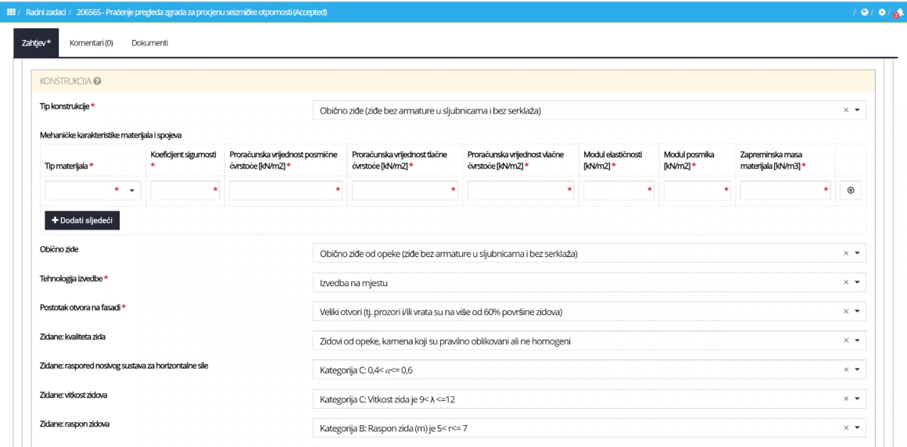Clear the raspored nosivog sustava selection

[x=846, y=370]
